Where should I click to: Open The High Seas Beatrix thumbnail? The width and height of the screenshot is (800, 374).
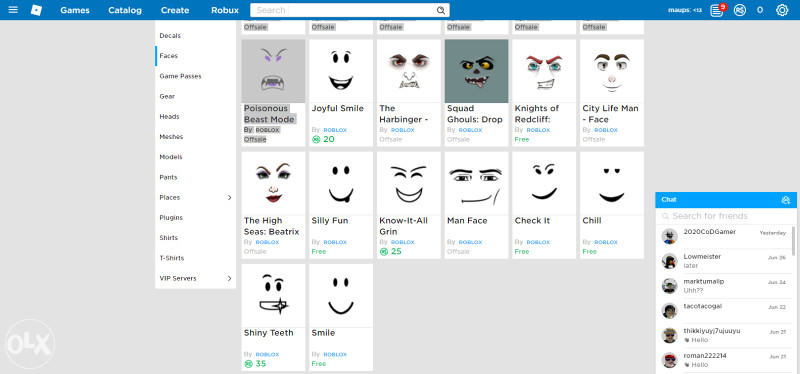[x=273, y=183]
